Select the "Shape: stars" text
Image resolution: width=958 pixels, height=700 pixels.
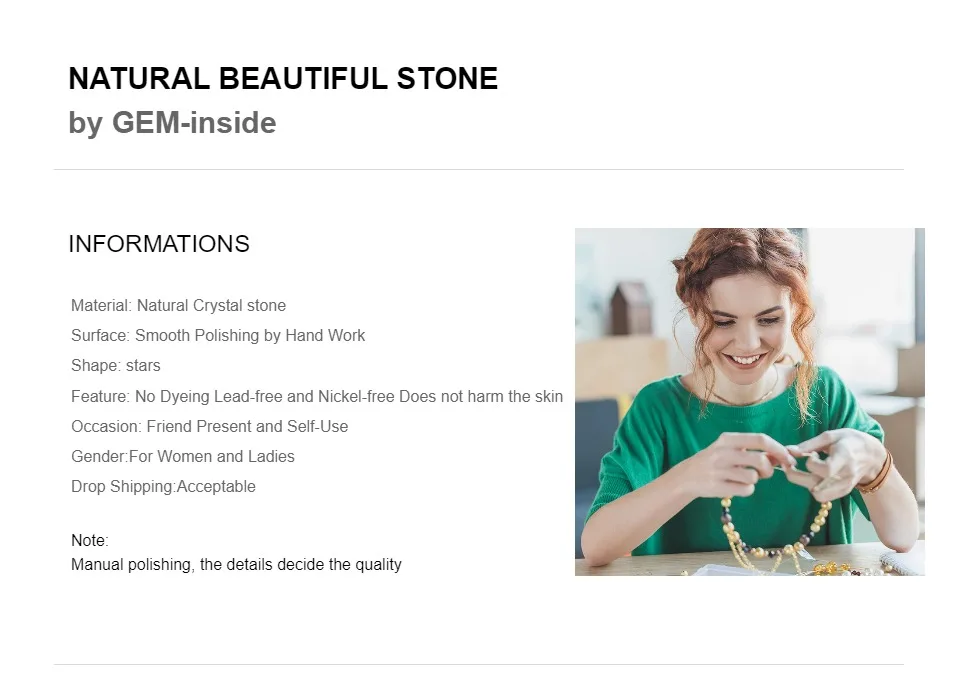[116, 366]
